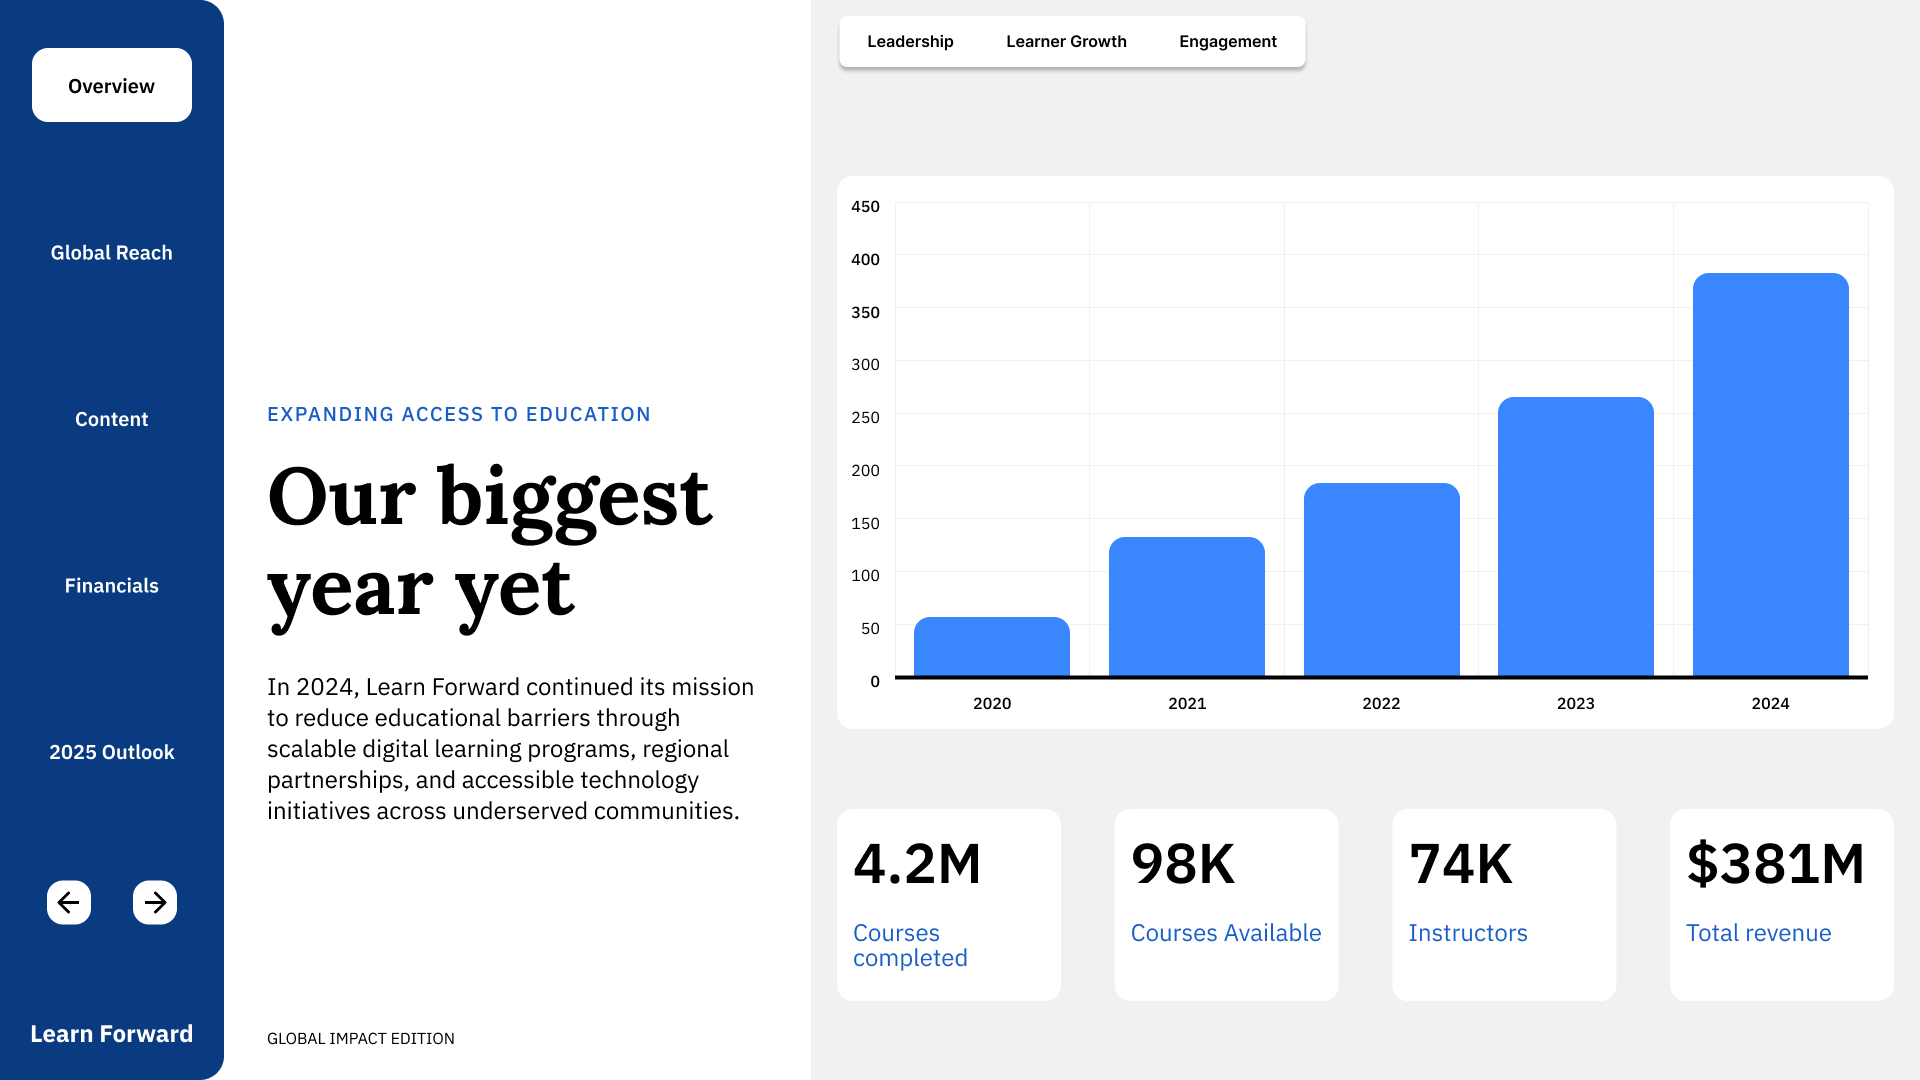Click the Learn Forward brand name

[x=112, y=1034]
